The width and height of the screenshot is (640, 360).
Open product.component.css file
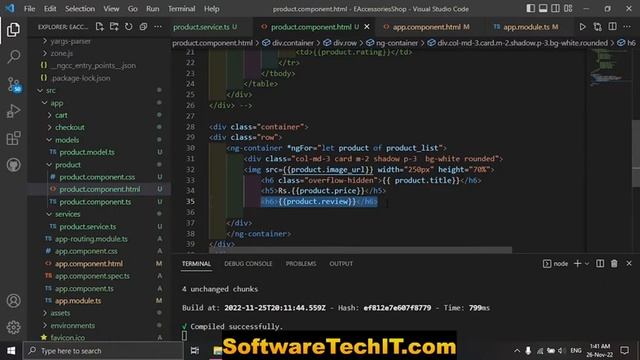(97, 177)
